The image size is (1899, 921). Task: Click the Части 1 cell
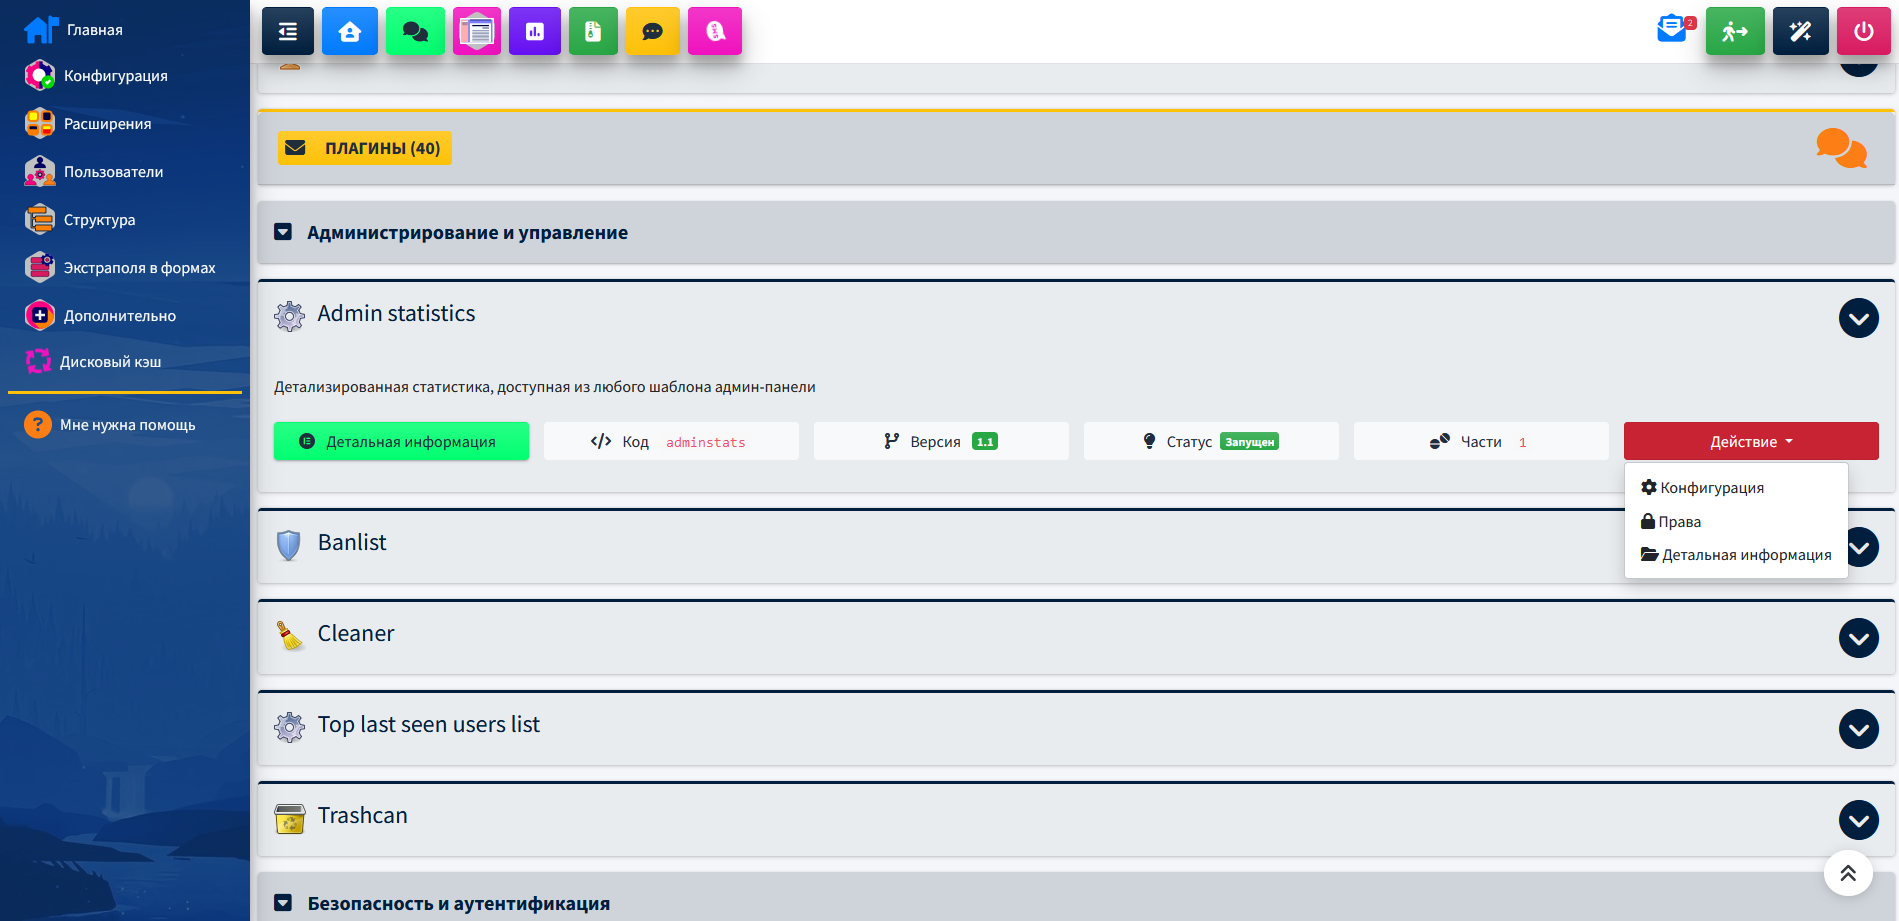1481,441
